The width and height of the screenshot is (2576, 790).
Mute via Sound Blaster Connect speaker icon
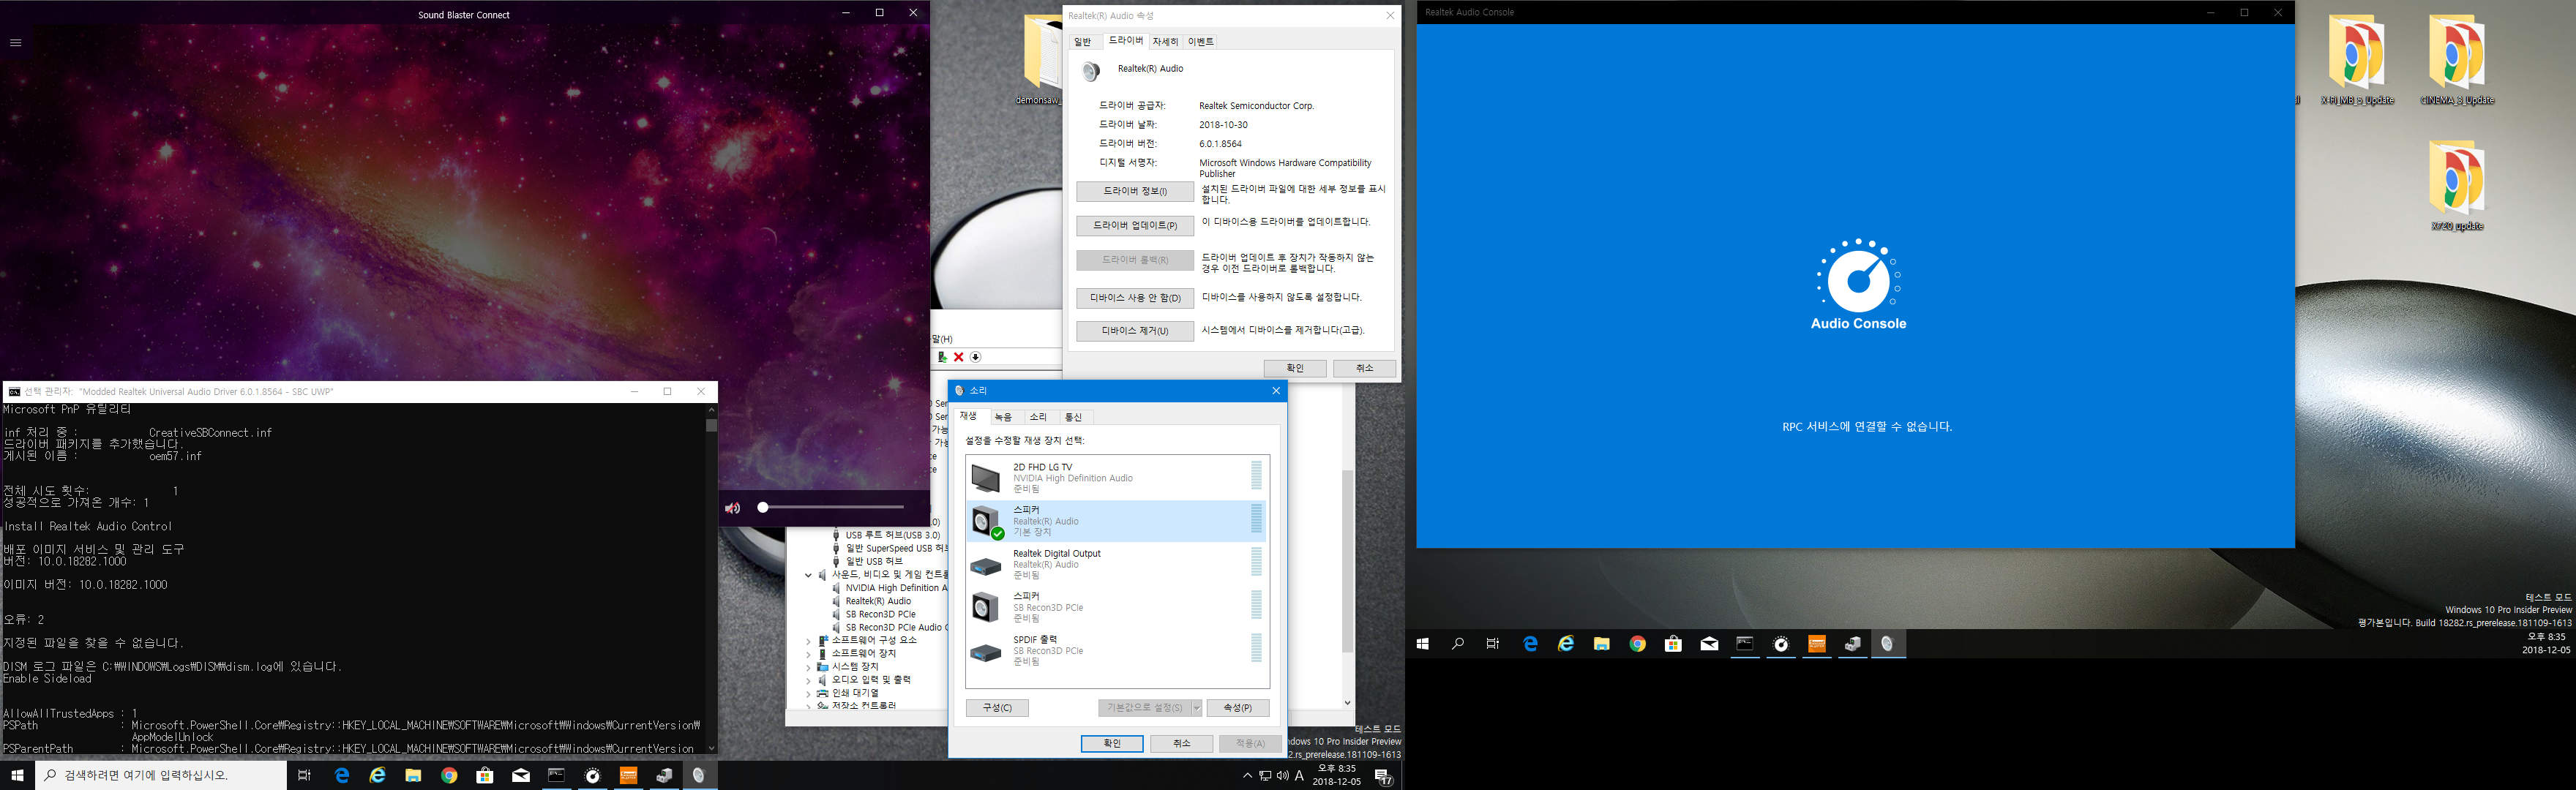[732, 508]
